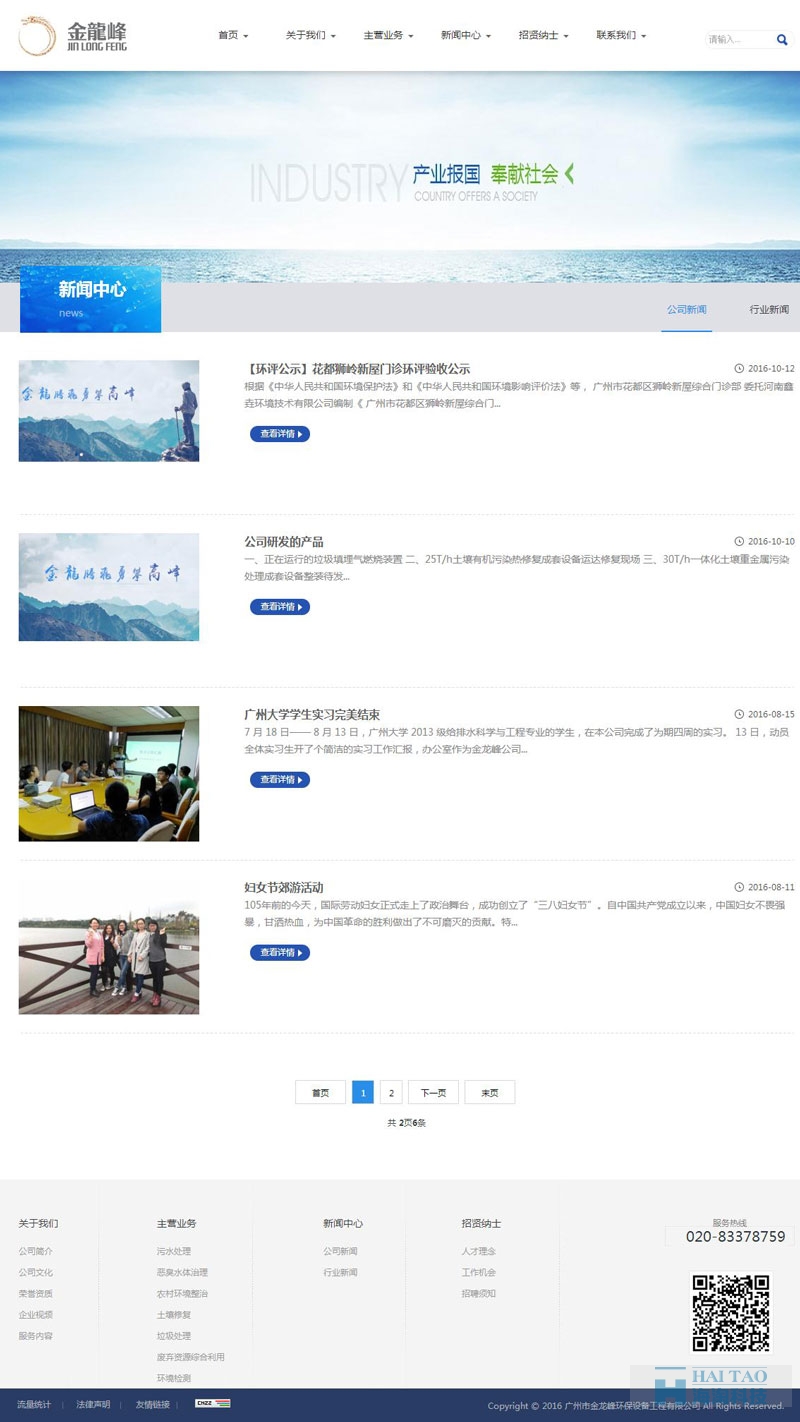Image resolution: width=800 pixels, height=1422 pixels.
Task: Open footer link 公司文化
Action: pyautogui.click(x=36, y=1273)
